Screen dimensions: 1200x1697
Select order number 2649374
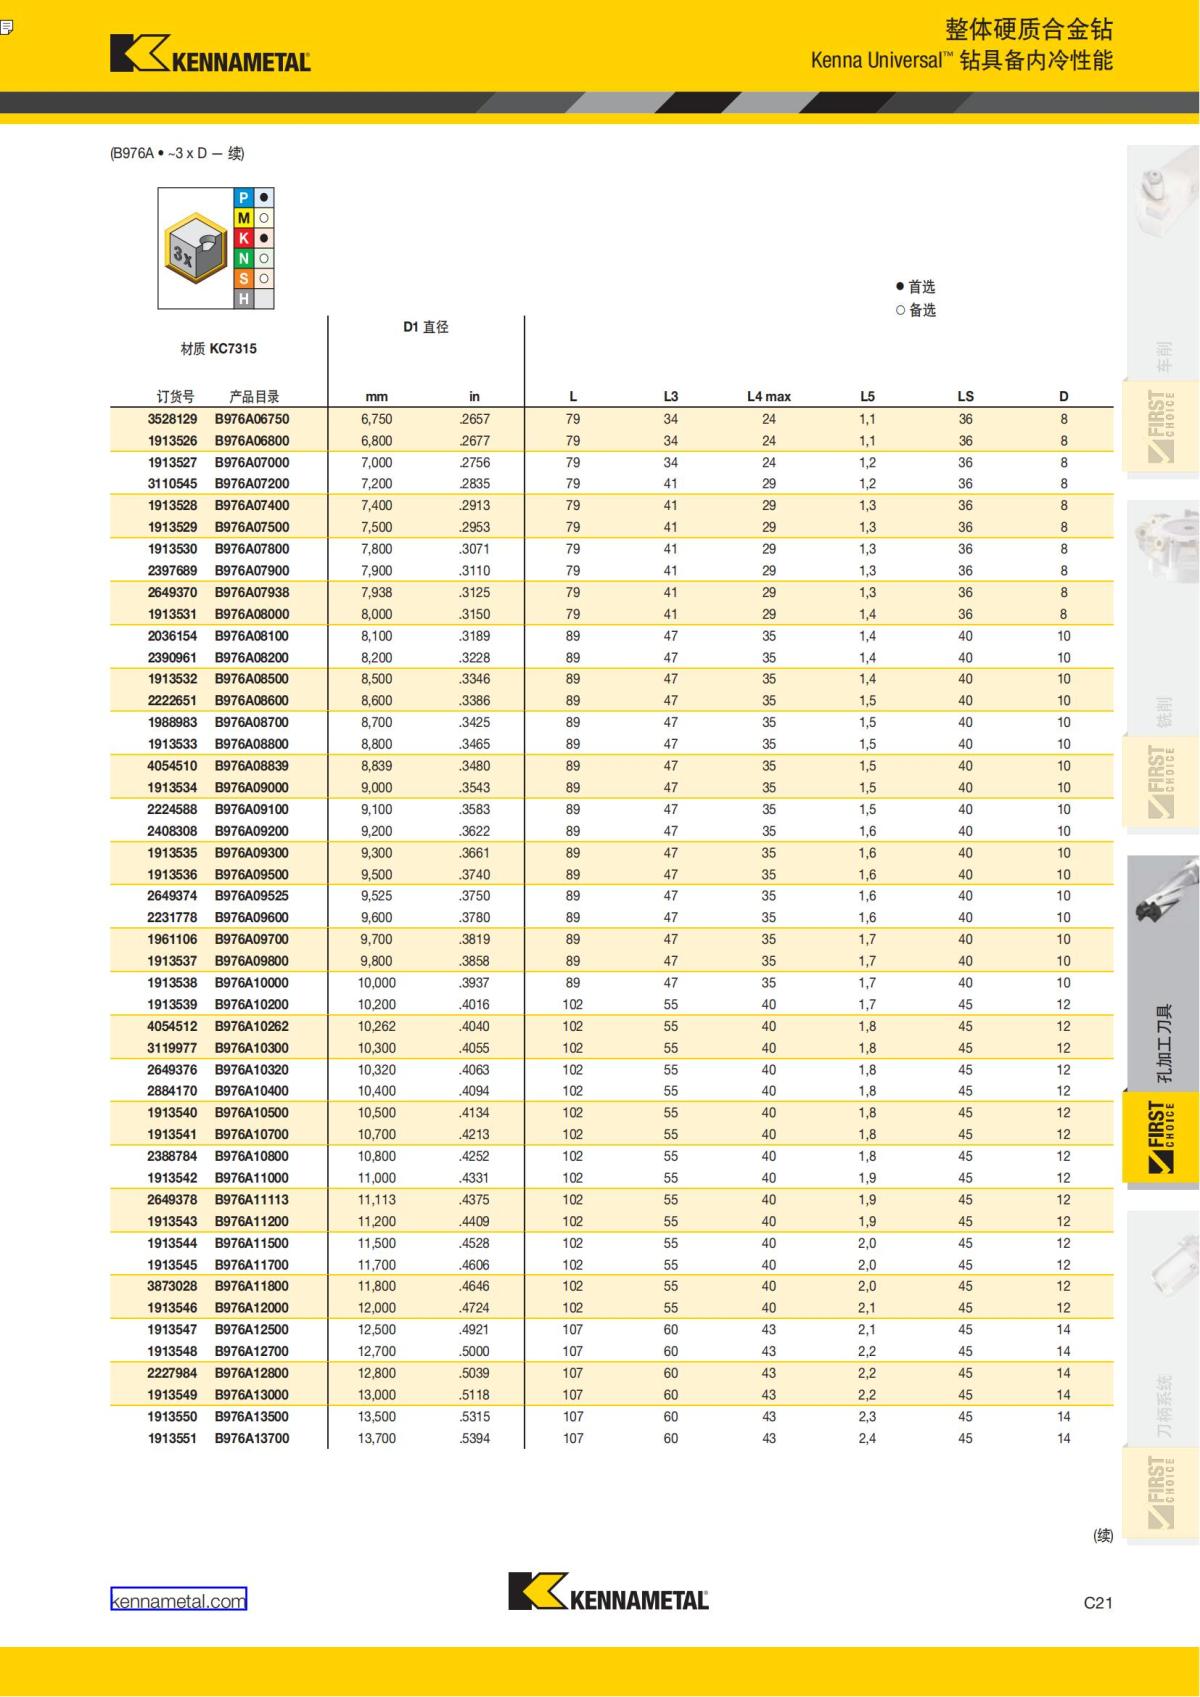(x=173, y=896)
